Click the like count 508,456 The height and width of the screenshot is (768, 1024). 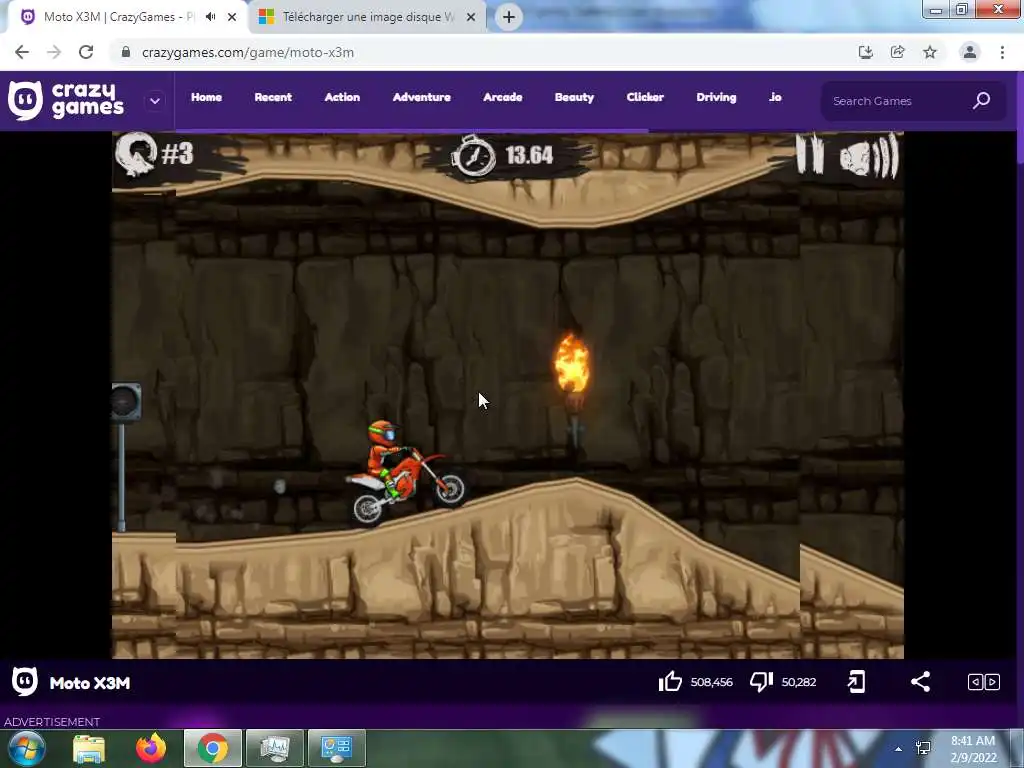(x=711, y=682)
